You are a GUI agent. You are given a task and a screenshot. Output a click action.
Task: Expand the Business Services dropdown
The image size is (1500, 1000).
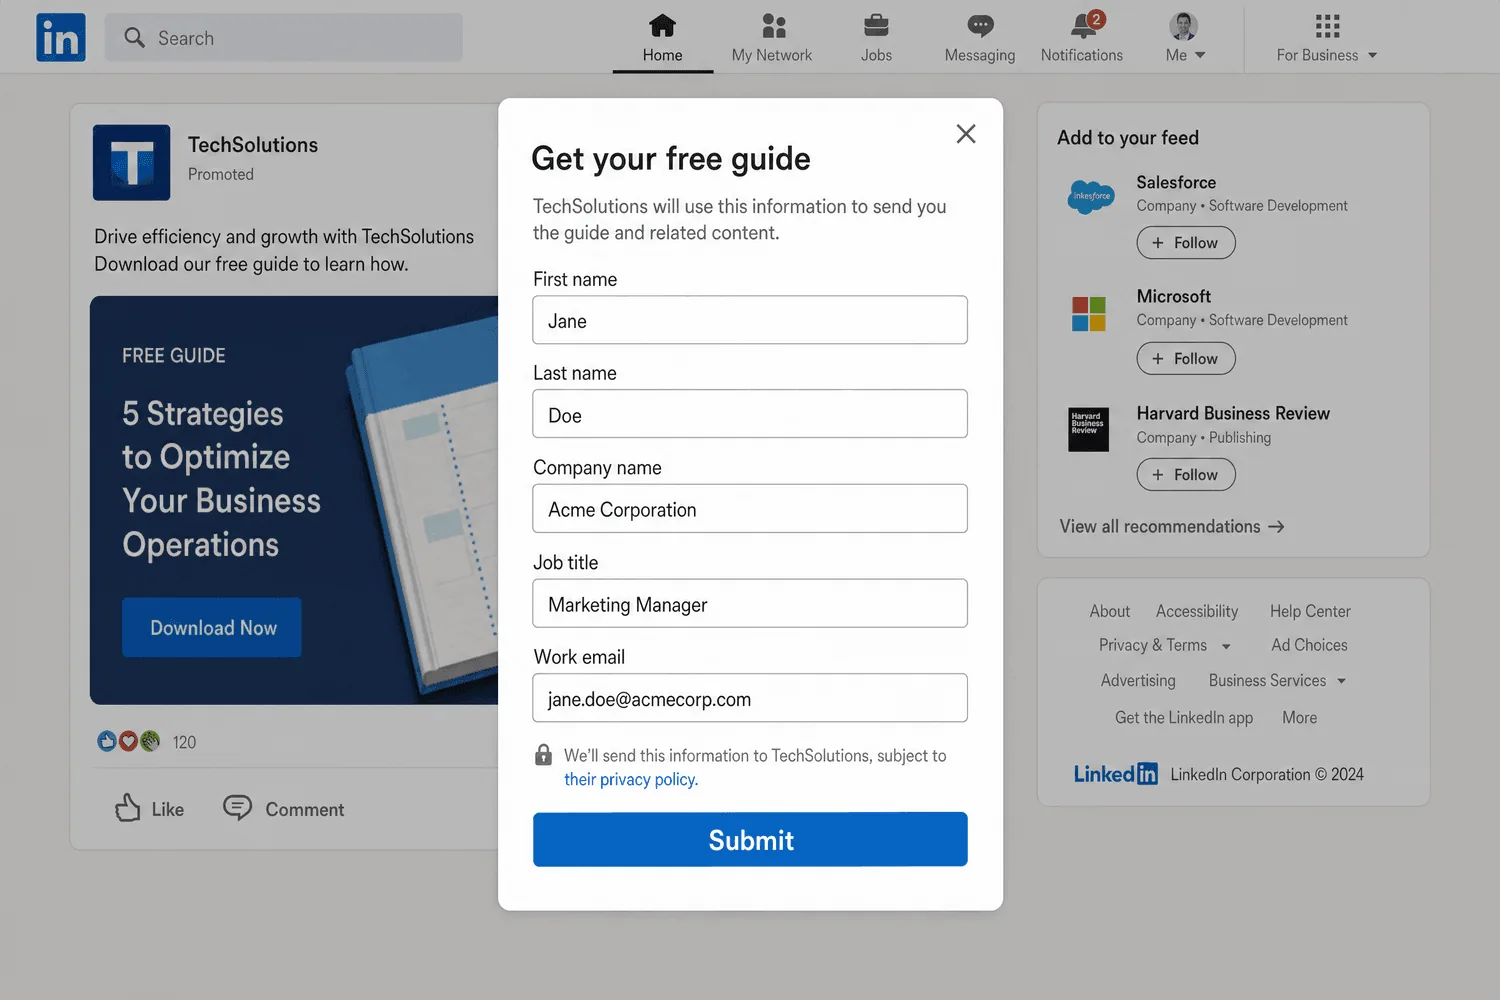(x=1341, y=681)
